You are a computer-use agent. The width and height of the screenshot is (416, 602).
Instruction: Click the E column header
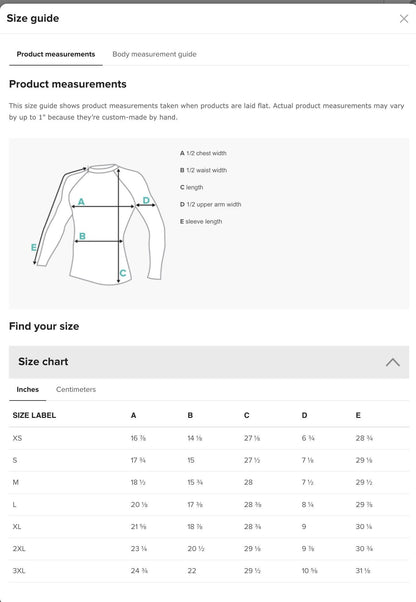click(358, 415)
